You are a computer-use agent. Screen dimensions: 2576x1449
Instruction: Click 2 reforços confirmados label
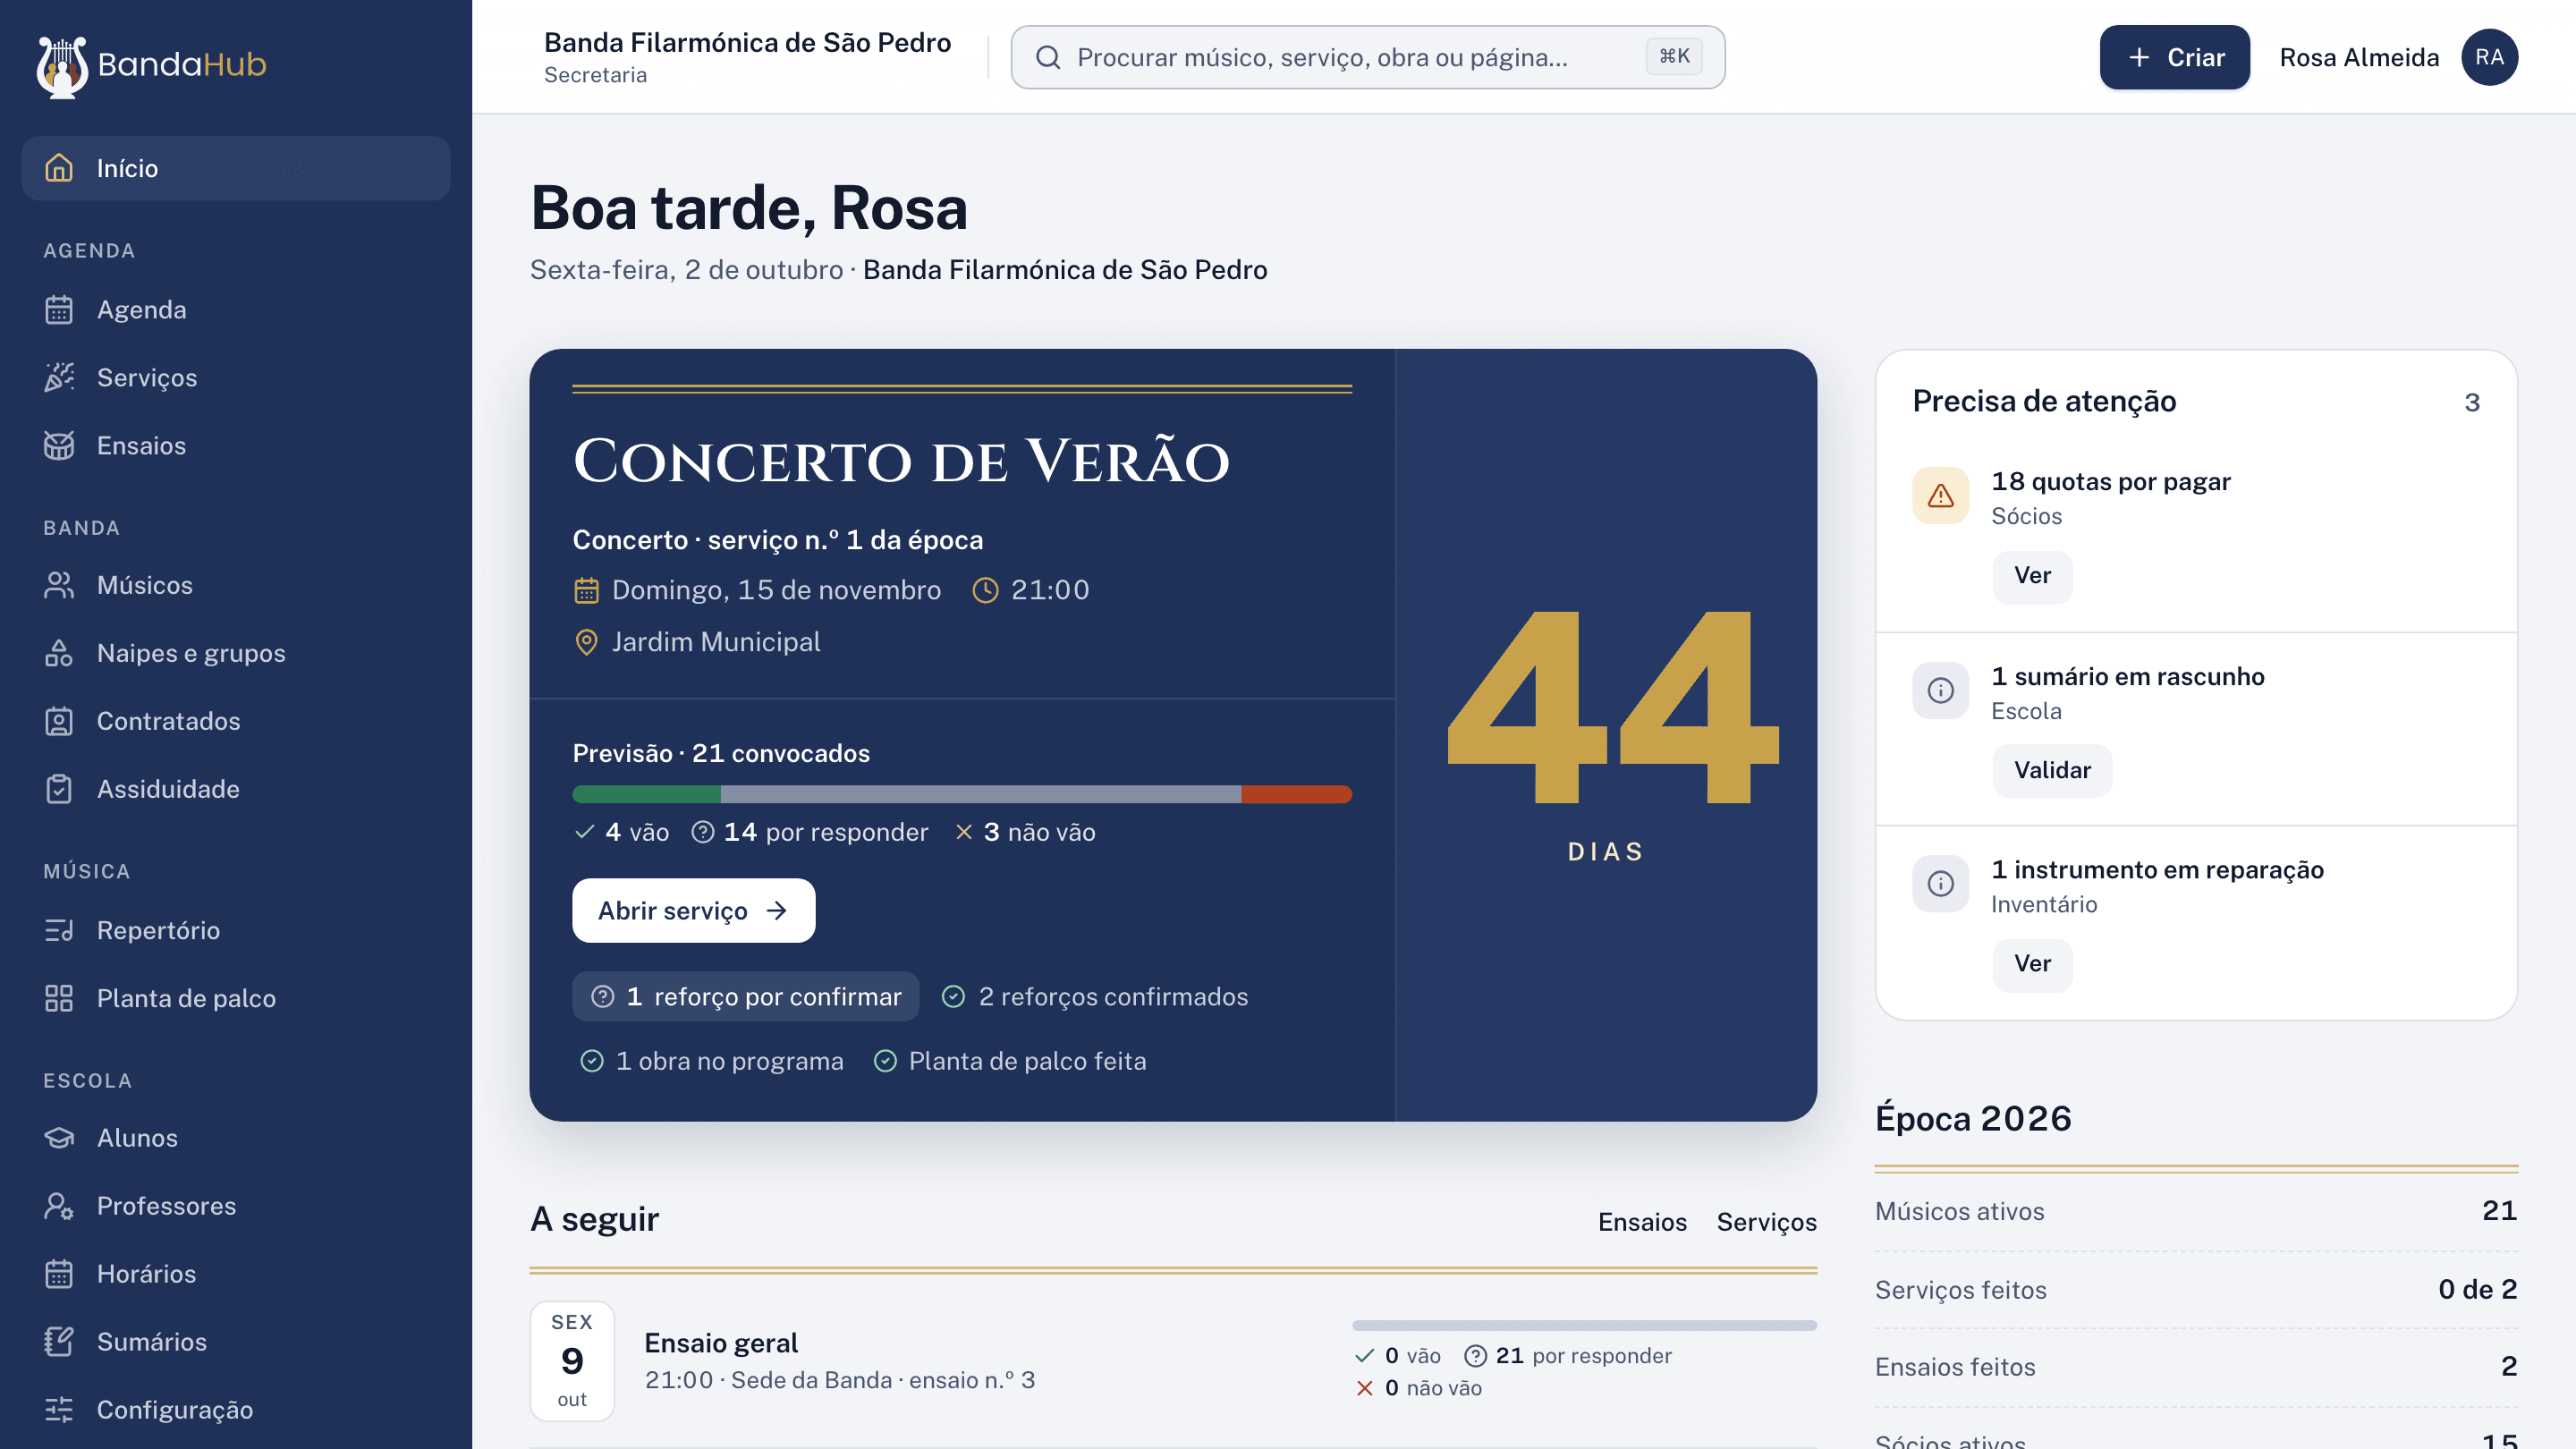click(x=1113, y=997)
